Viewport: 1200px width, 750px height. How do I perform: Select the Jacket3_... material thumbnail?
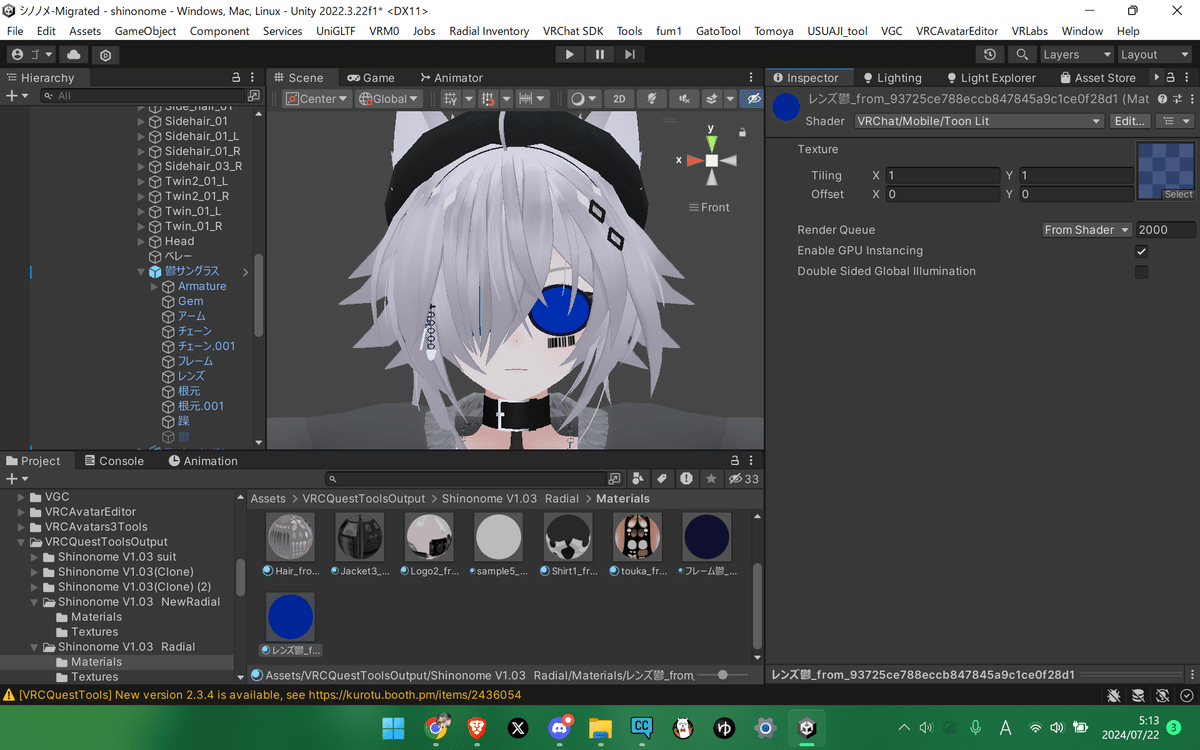click(x=360, y=538)
